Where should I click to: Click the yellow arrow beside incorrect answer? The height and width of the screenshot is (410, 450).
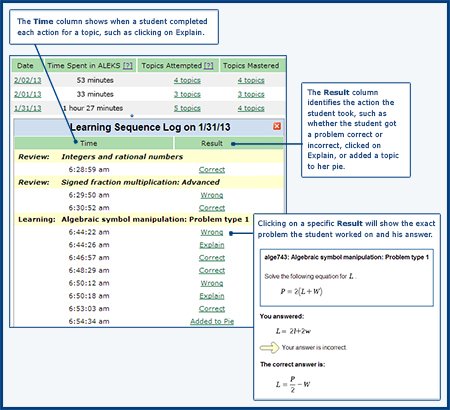pyautogui.click(x=269, y=348)
